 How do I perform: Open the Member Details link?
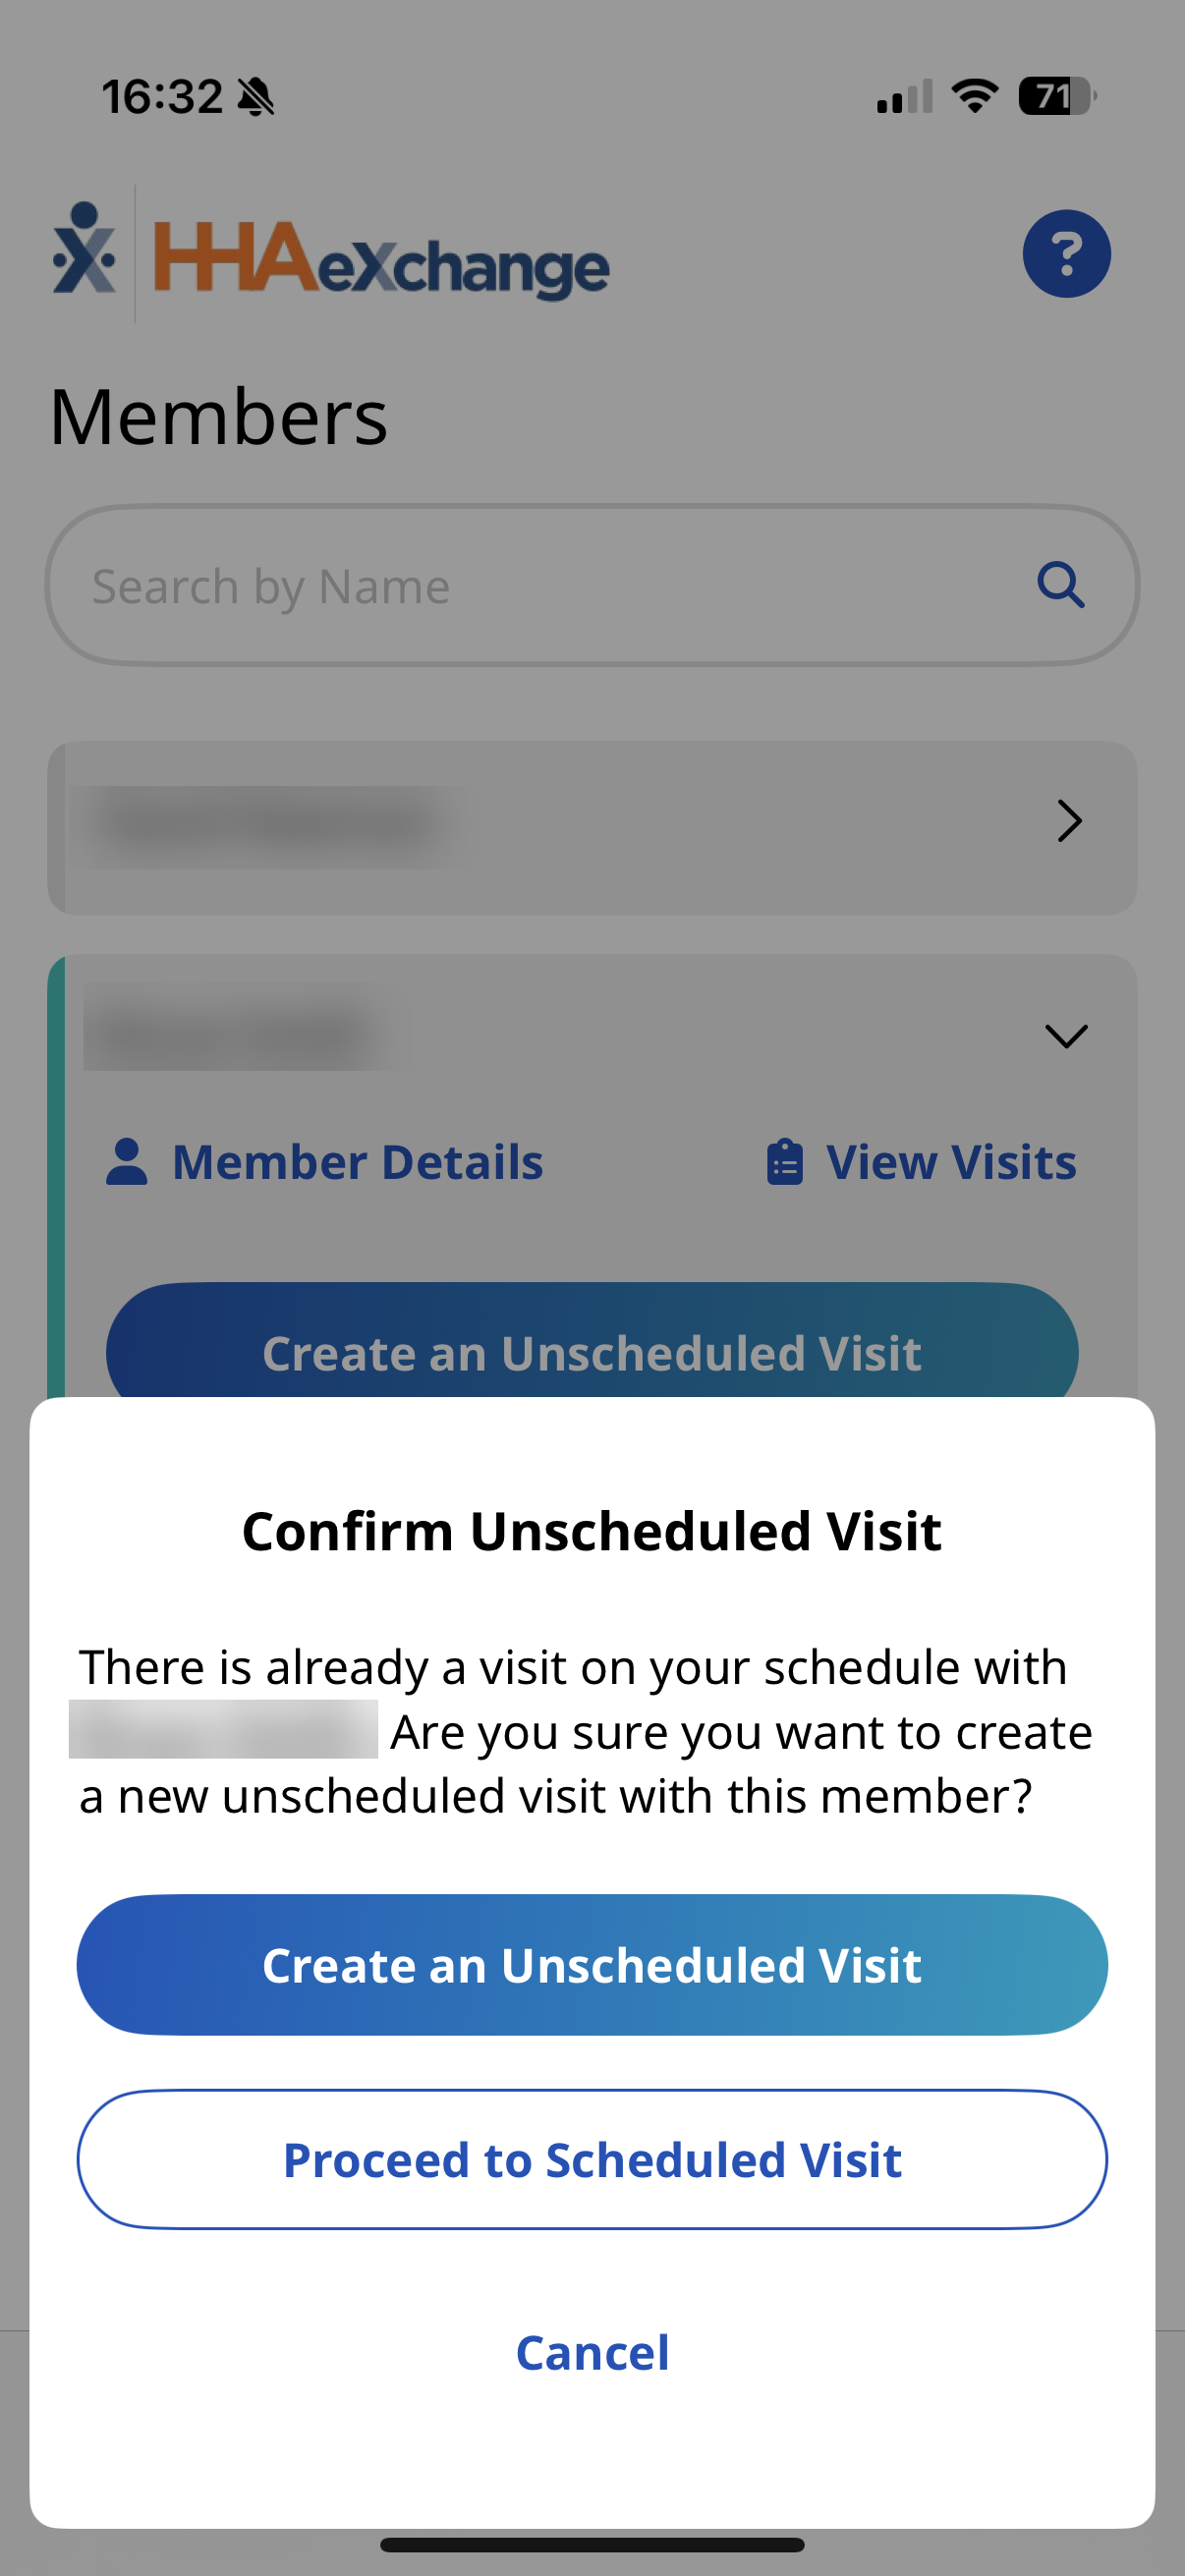357,1162
